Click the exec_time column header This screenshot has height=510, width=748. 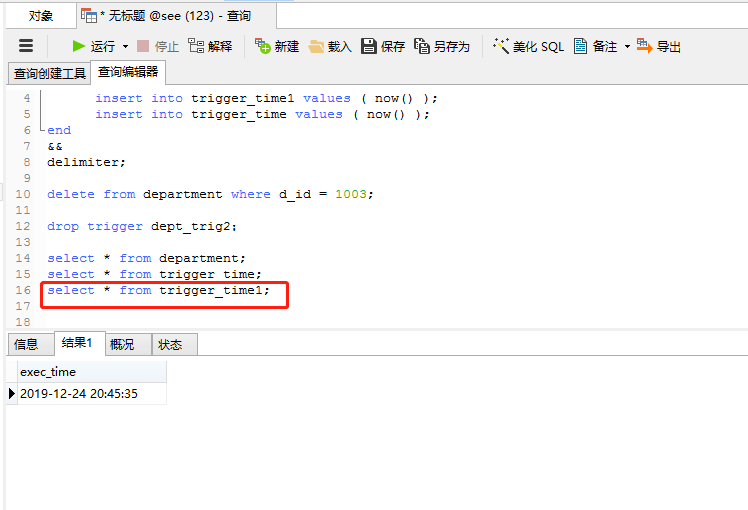92,372
